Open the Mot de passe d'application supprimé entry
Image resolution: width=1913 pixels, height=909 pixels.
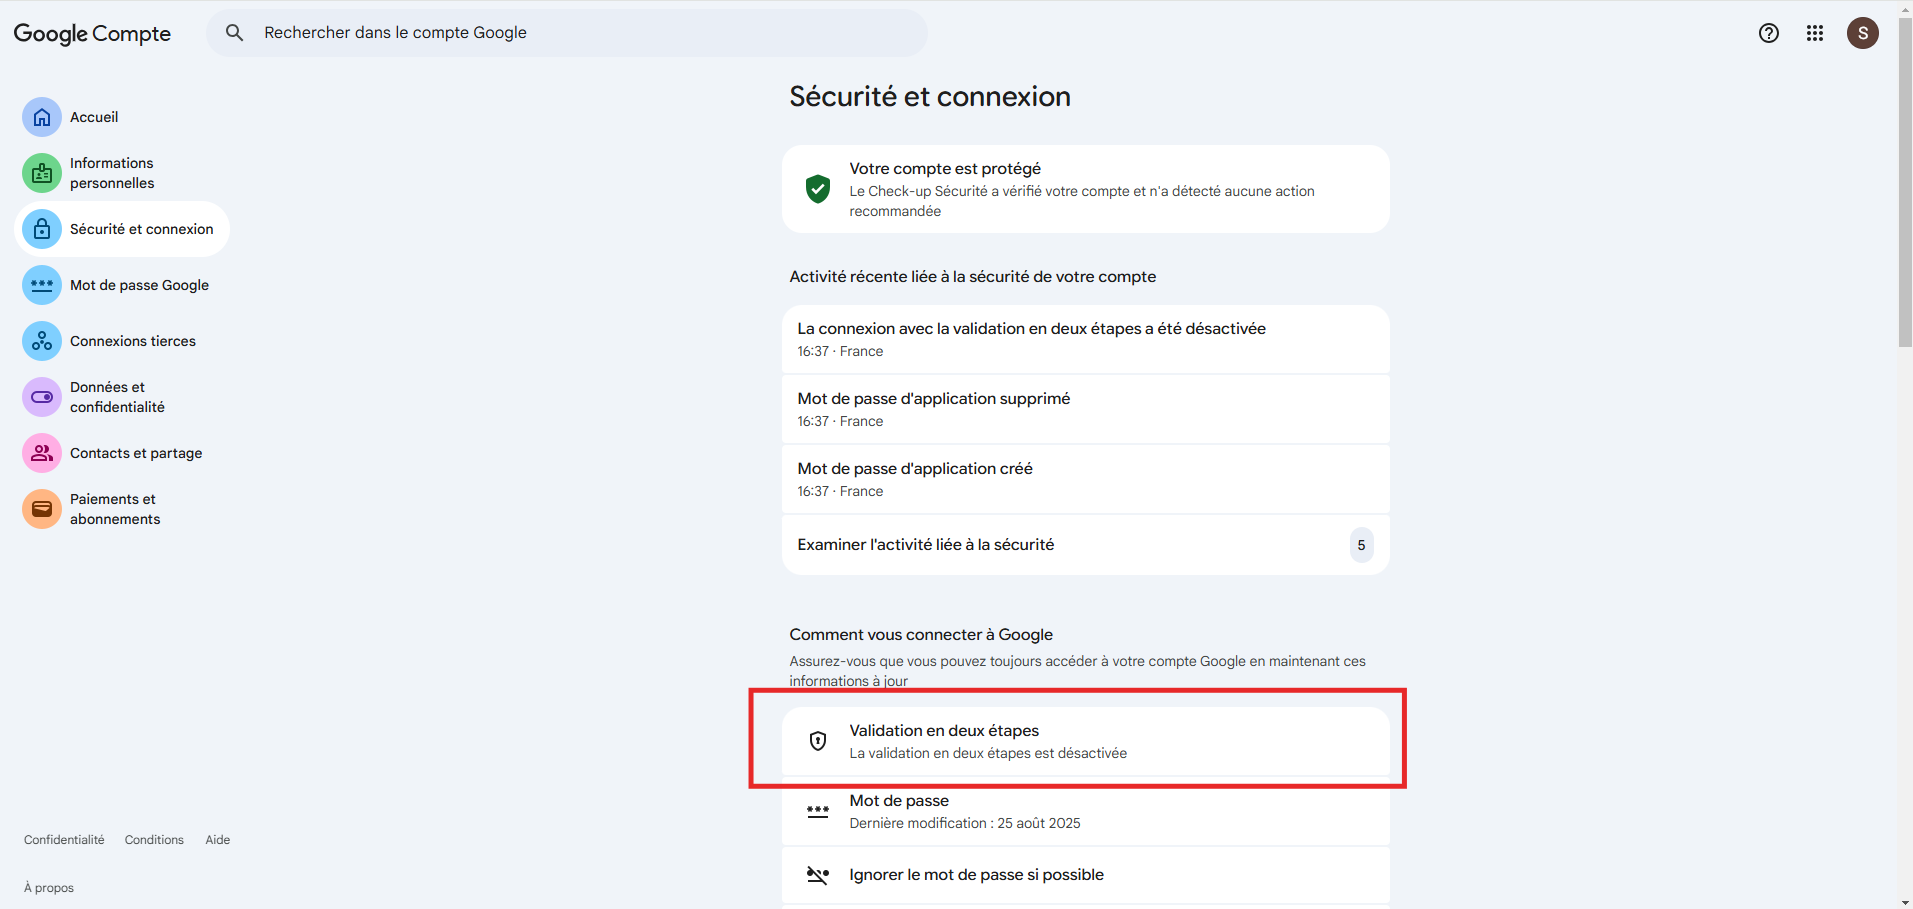point(1085,409)
